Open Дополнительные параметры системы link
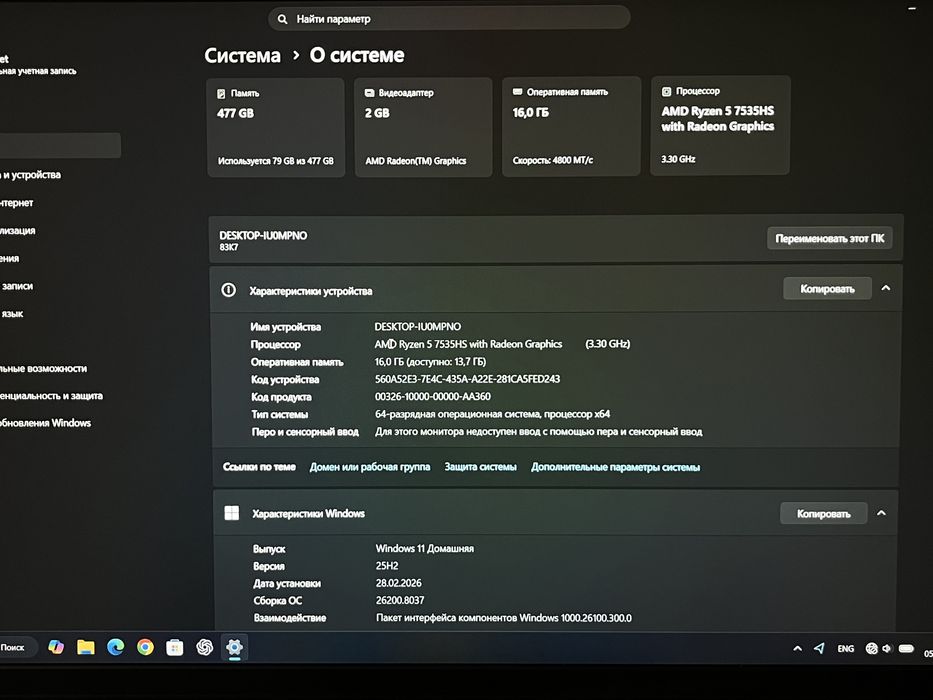 click(x=615, y=467)
